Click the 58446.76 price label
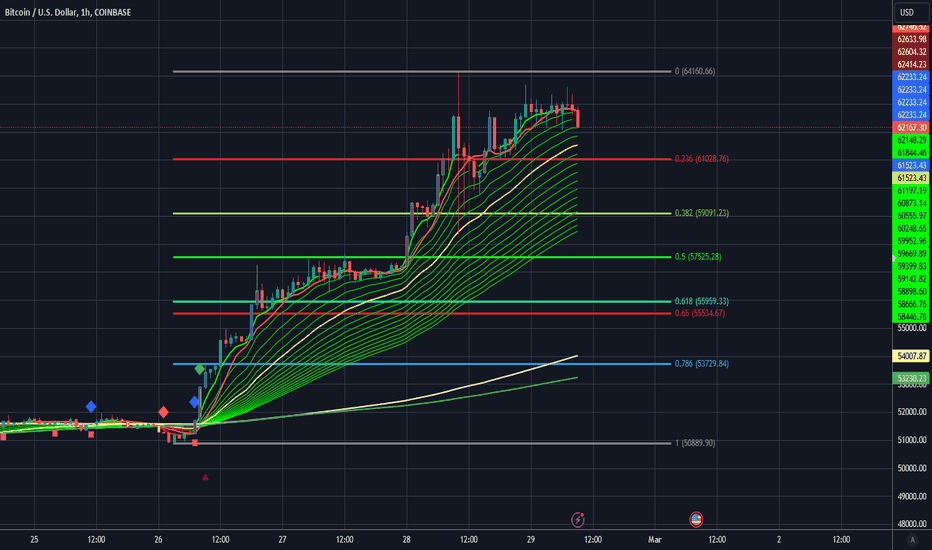The height and width of the screenshot is (550, 932). tap(912, 317)
